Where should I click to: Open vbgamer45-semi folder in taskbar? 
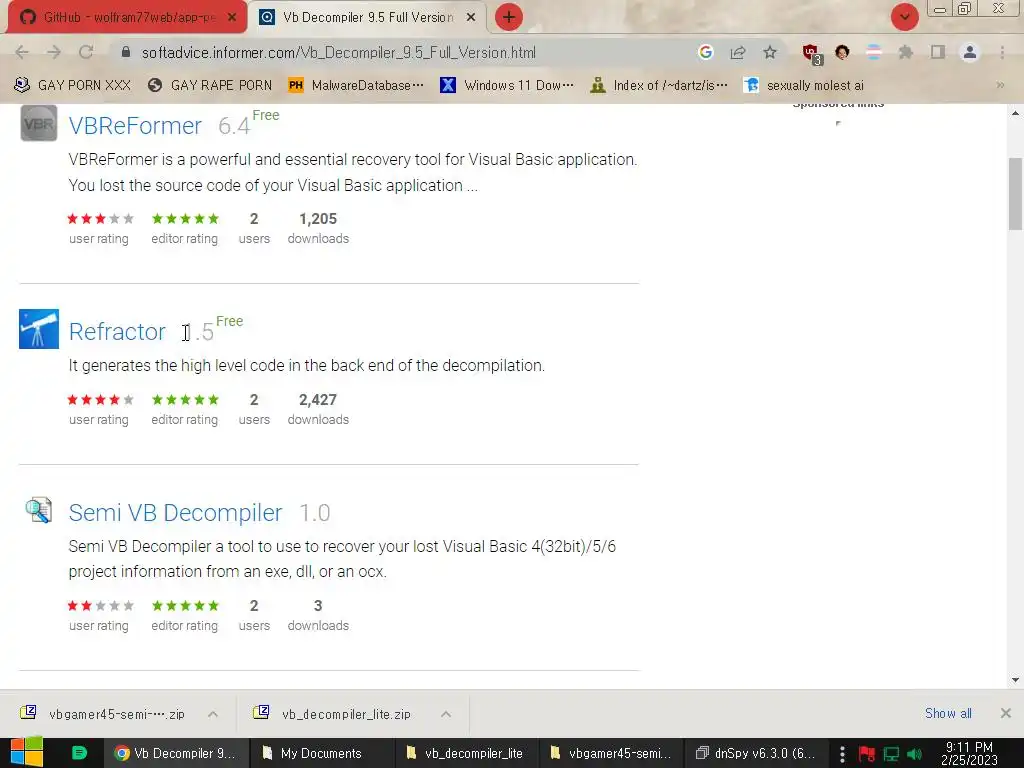click(611, 753)
